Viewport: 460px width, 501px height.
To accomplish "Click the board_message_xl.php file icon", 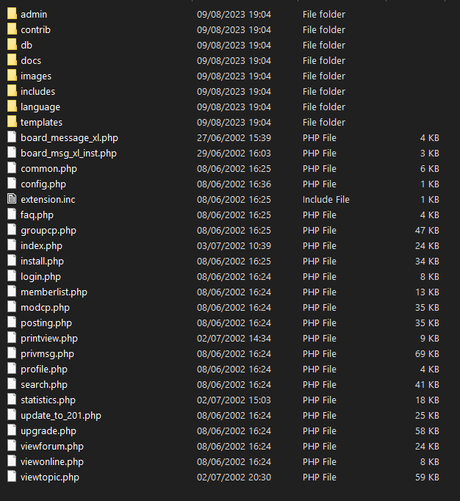I will click(12, 137).
